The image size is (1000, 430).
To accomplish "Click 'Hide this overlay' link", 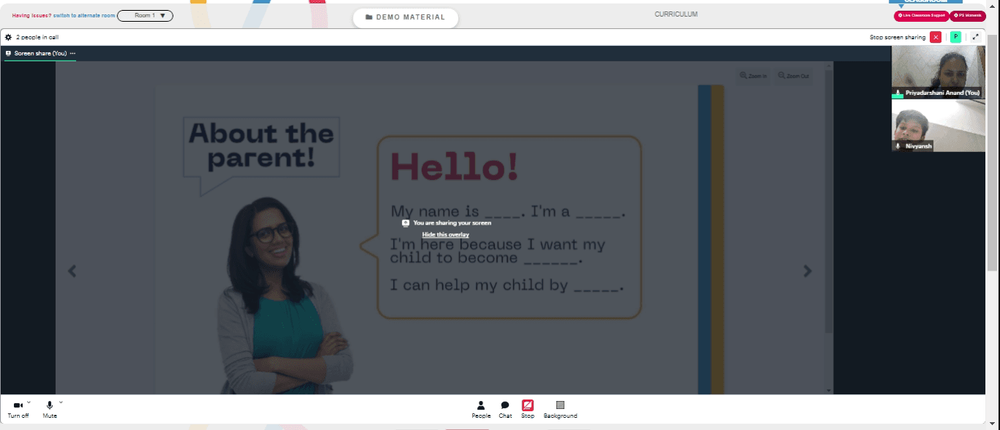I will coord(445,235).
